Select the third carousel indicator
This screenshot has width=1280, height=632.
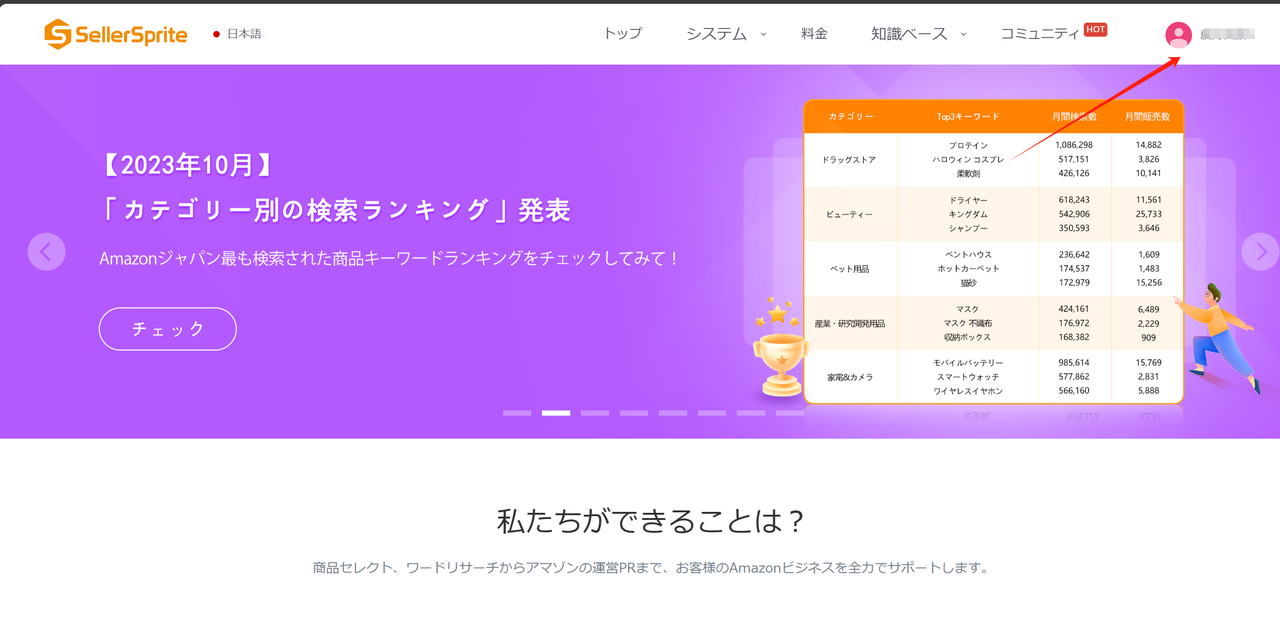(595, 413)
